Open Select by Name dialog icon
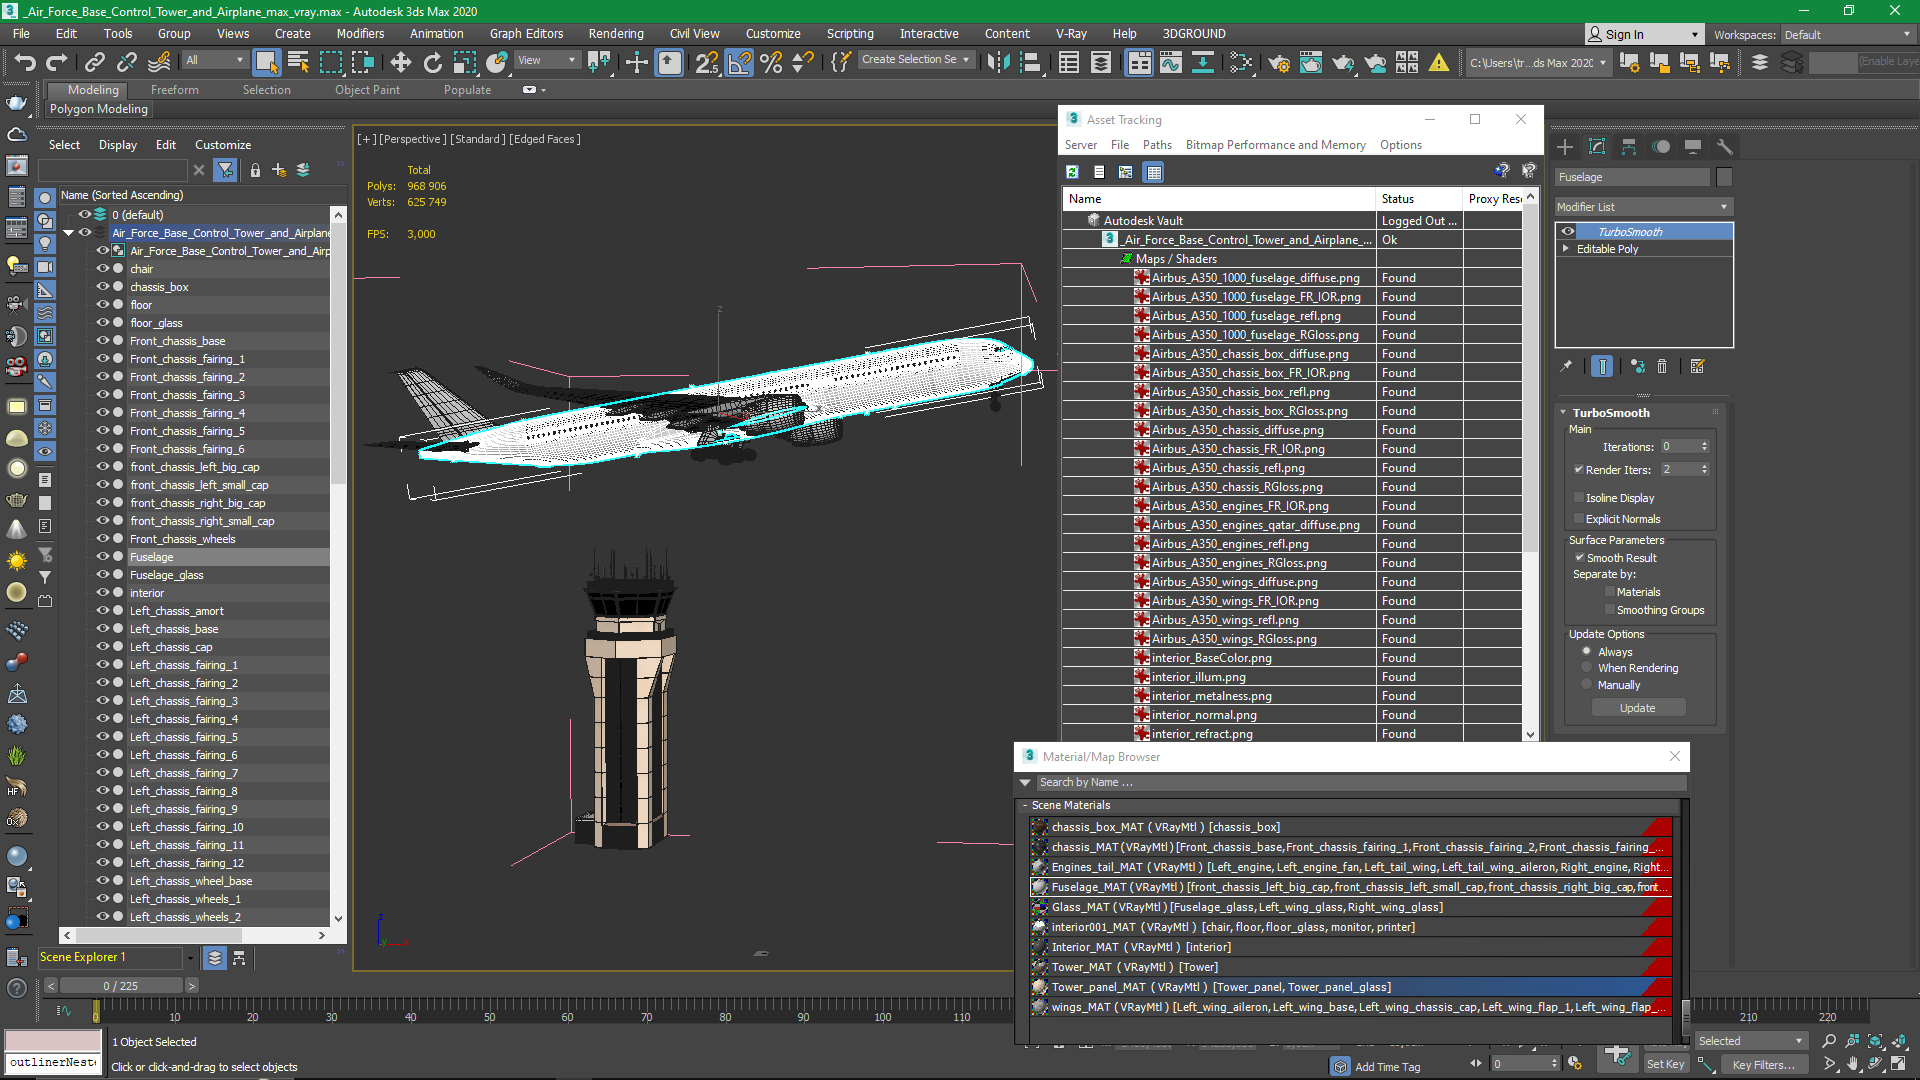 (x=298, y=62)
